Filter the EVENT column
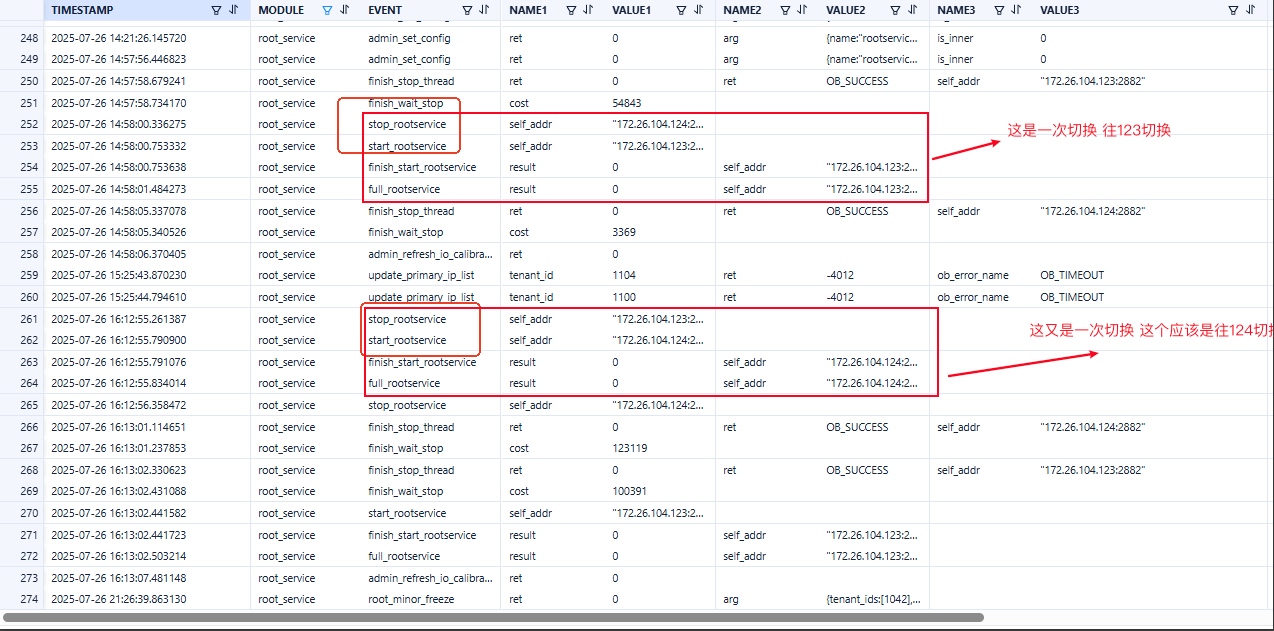The image size is (1274, 631). (x=466, y=10)
